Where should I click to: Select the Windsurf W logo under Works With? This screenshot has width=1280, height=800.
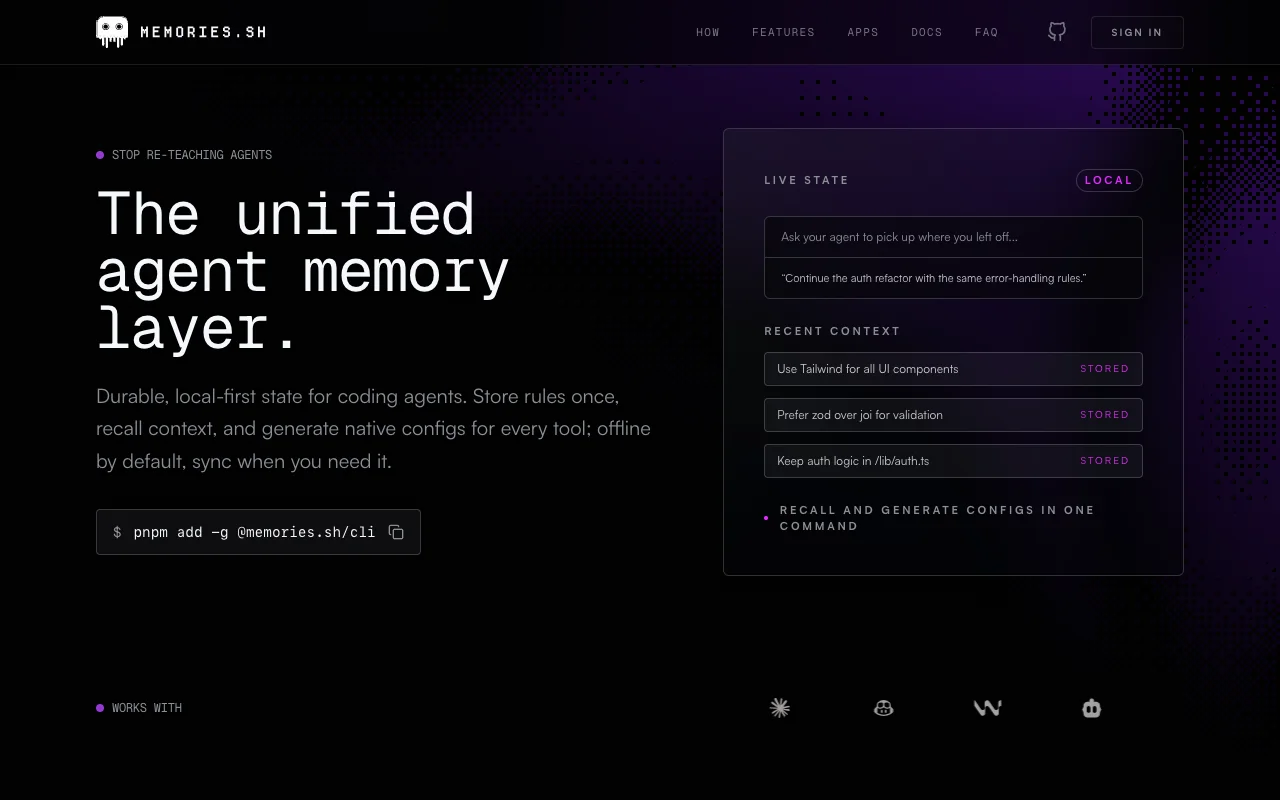pos(987,707)
